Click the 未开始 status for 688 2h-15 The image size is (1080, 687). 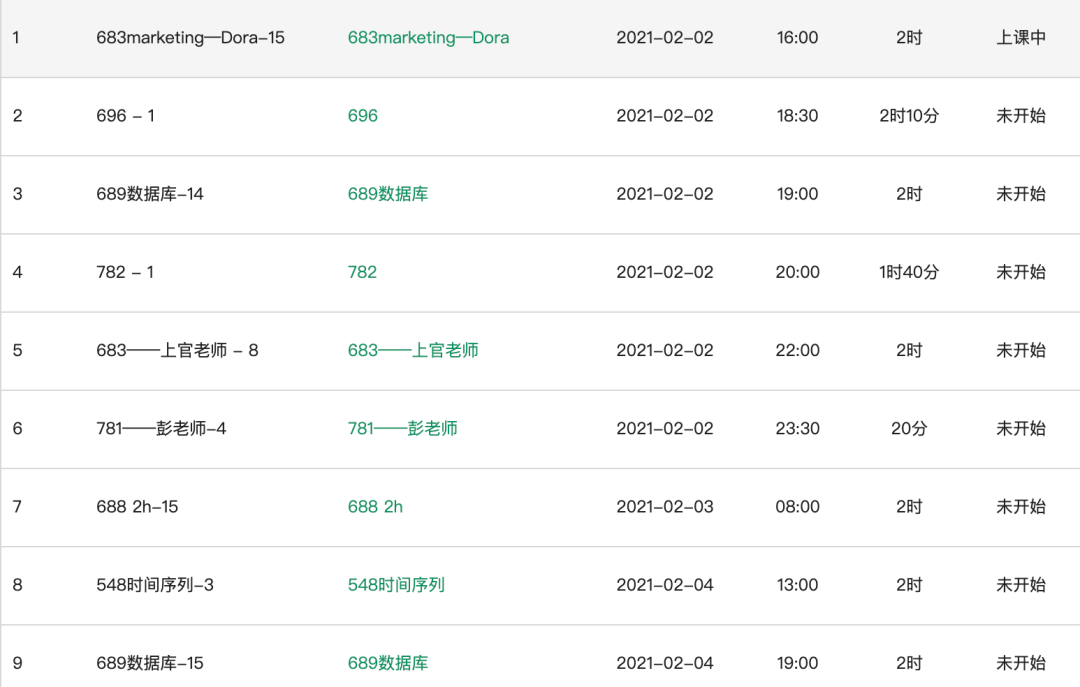tap(1020, 507)
